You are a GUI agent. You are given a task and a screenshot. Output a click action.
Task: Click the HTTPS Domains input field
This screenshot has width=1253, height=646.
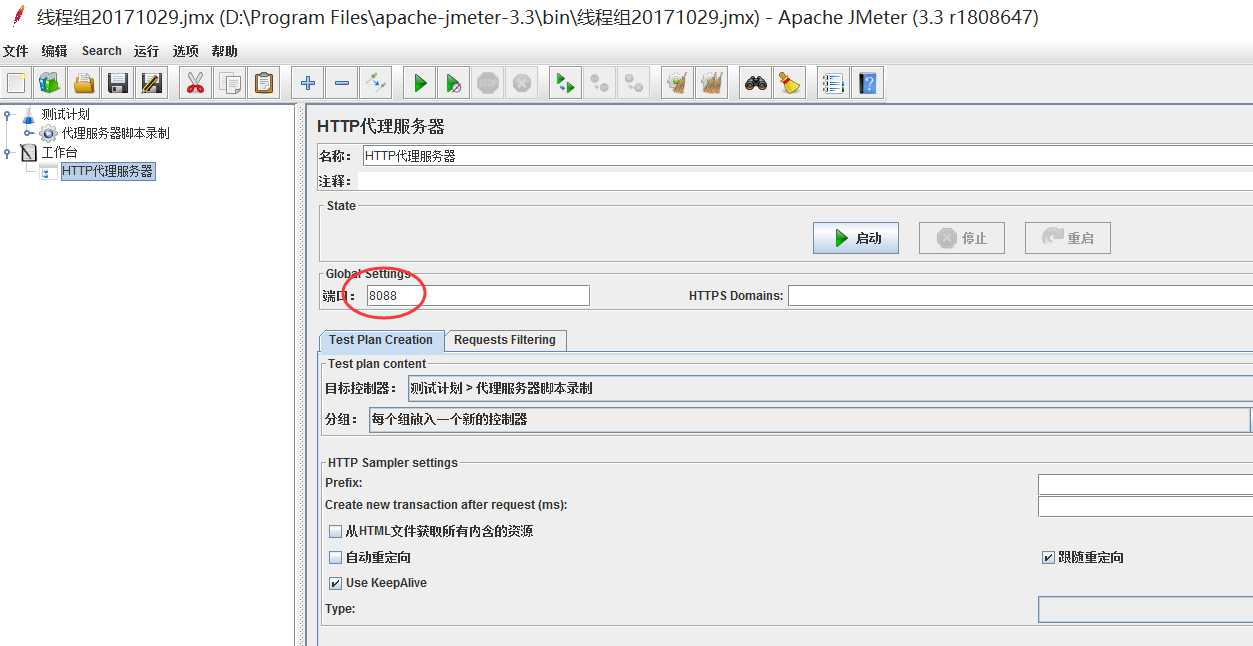click(x=1020, y=295)
